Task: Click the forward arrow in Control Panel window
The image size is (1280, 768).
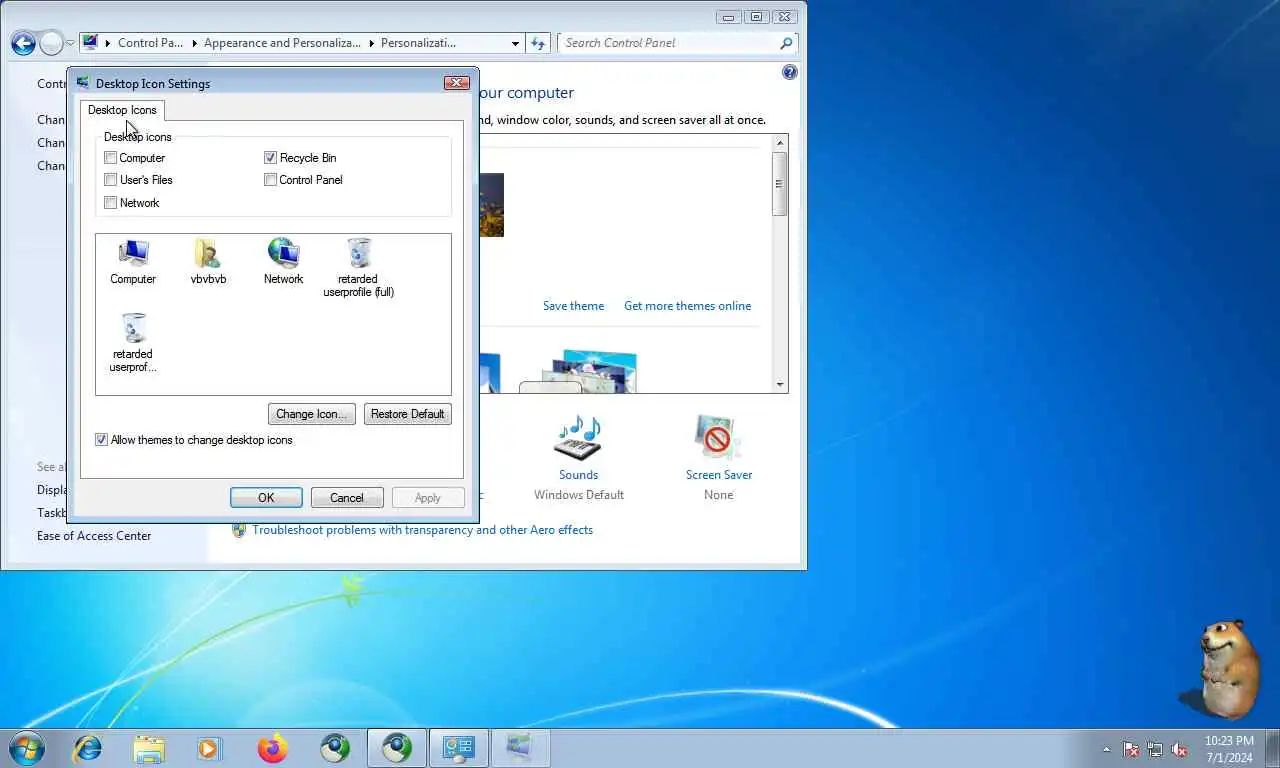Action: click(51, 43)
